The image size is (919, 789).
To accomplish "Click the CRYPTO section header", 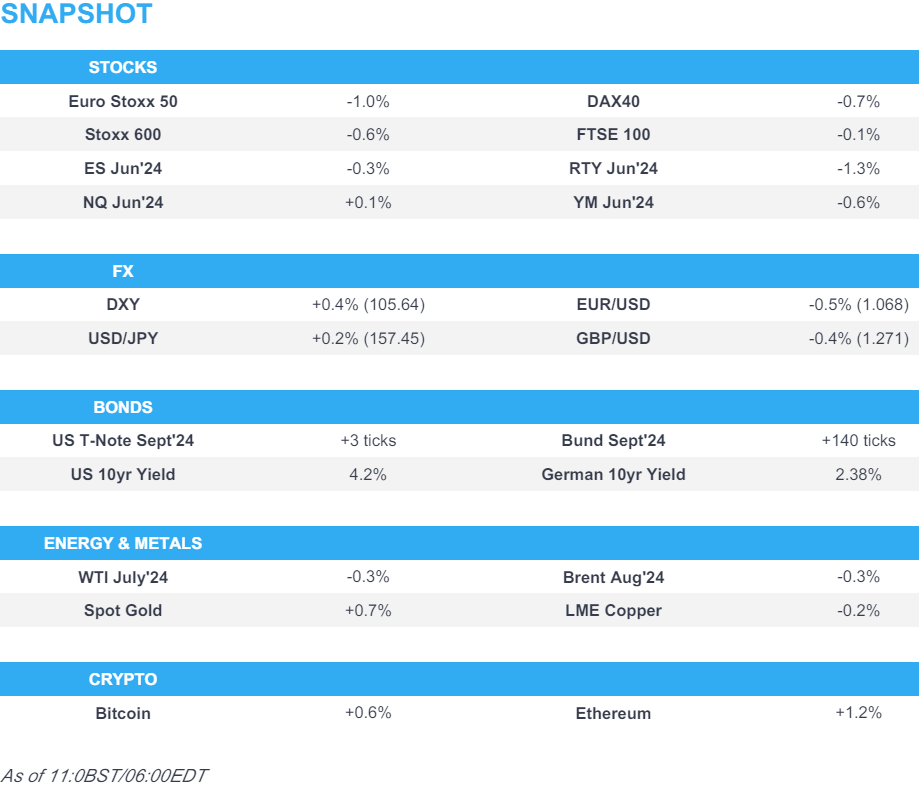I will [x=123, y=680].
